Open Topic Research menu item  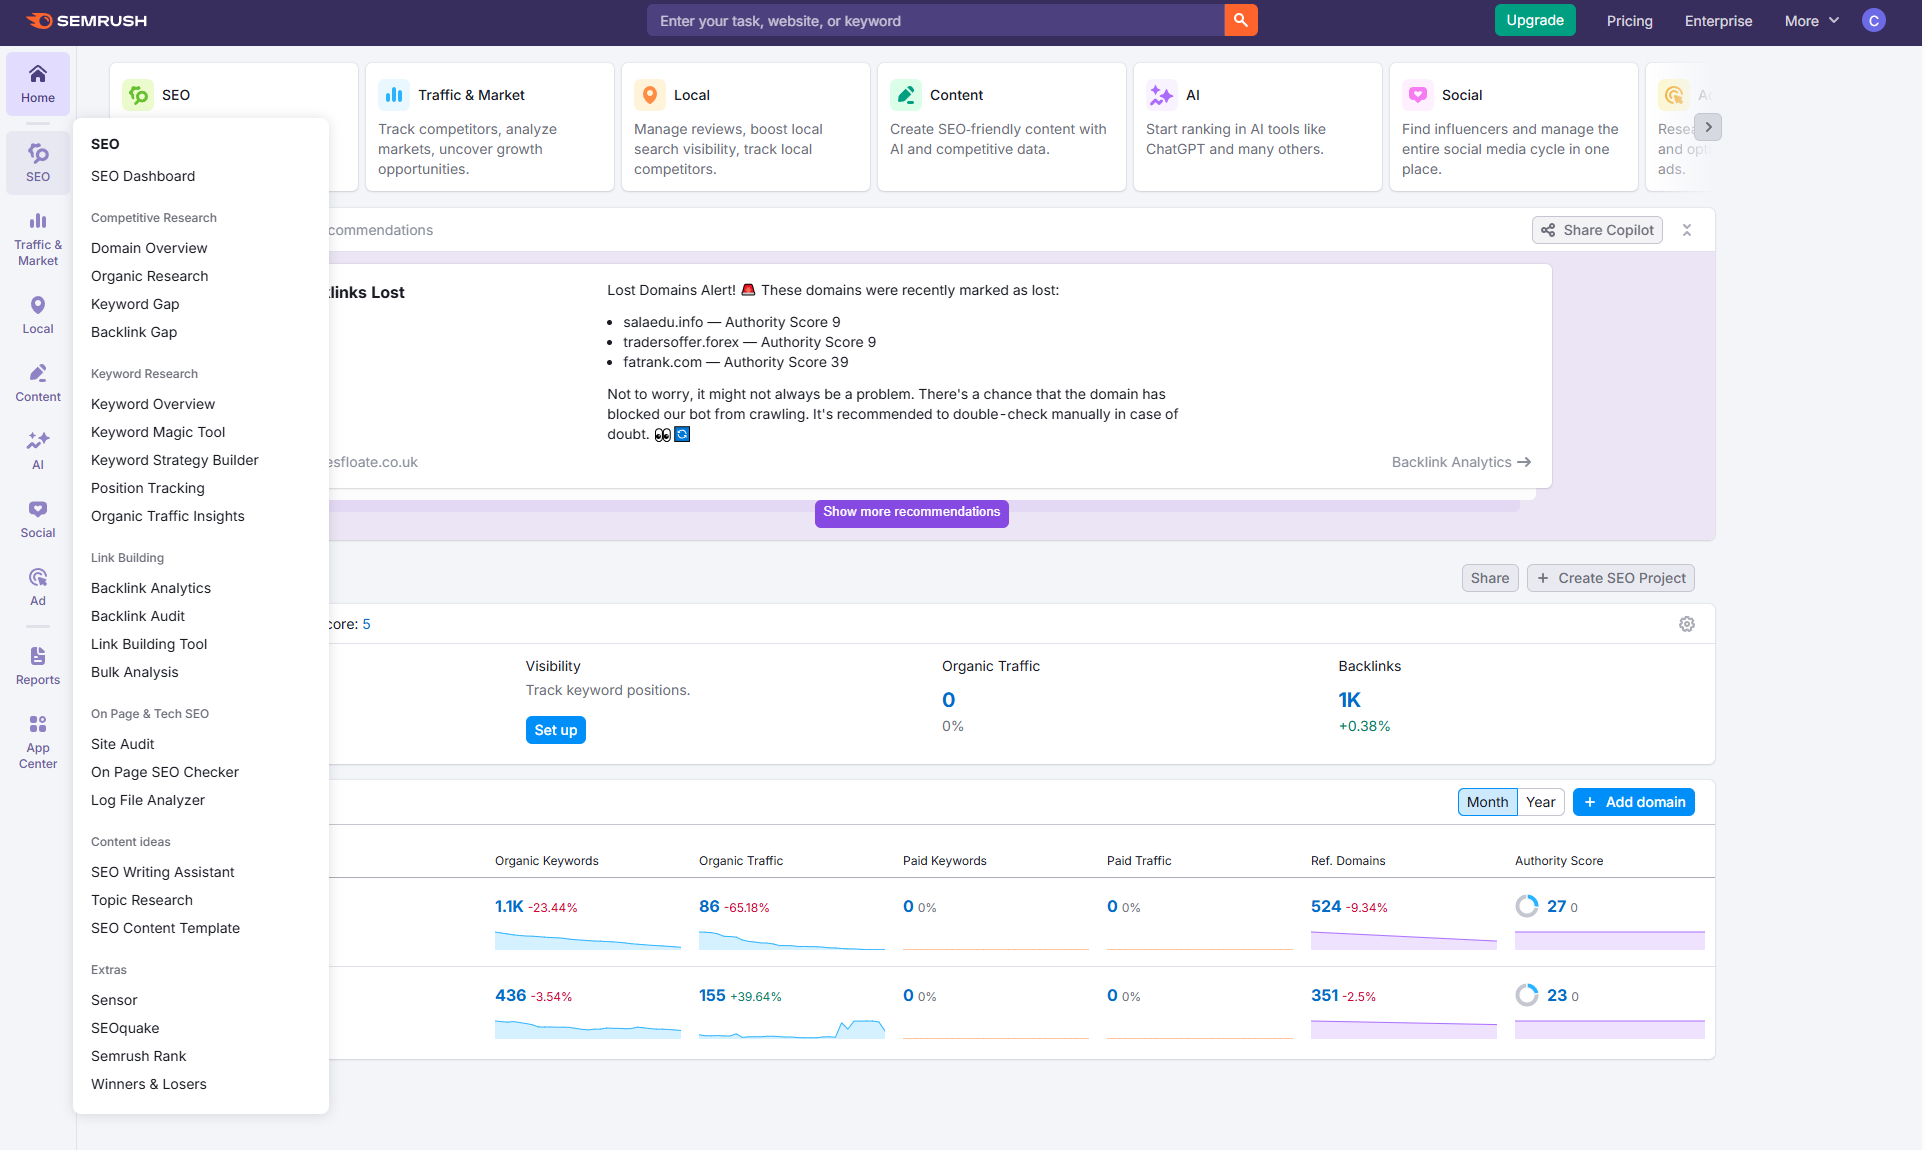[x=142, y=900]
